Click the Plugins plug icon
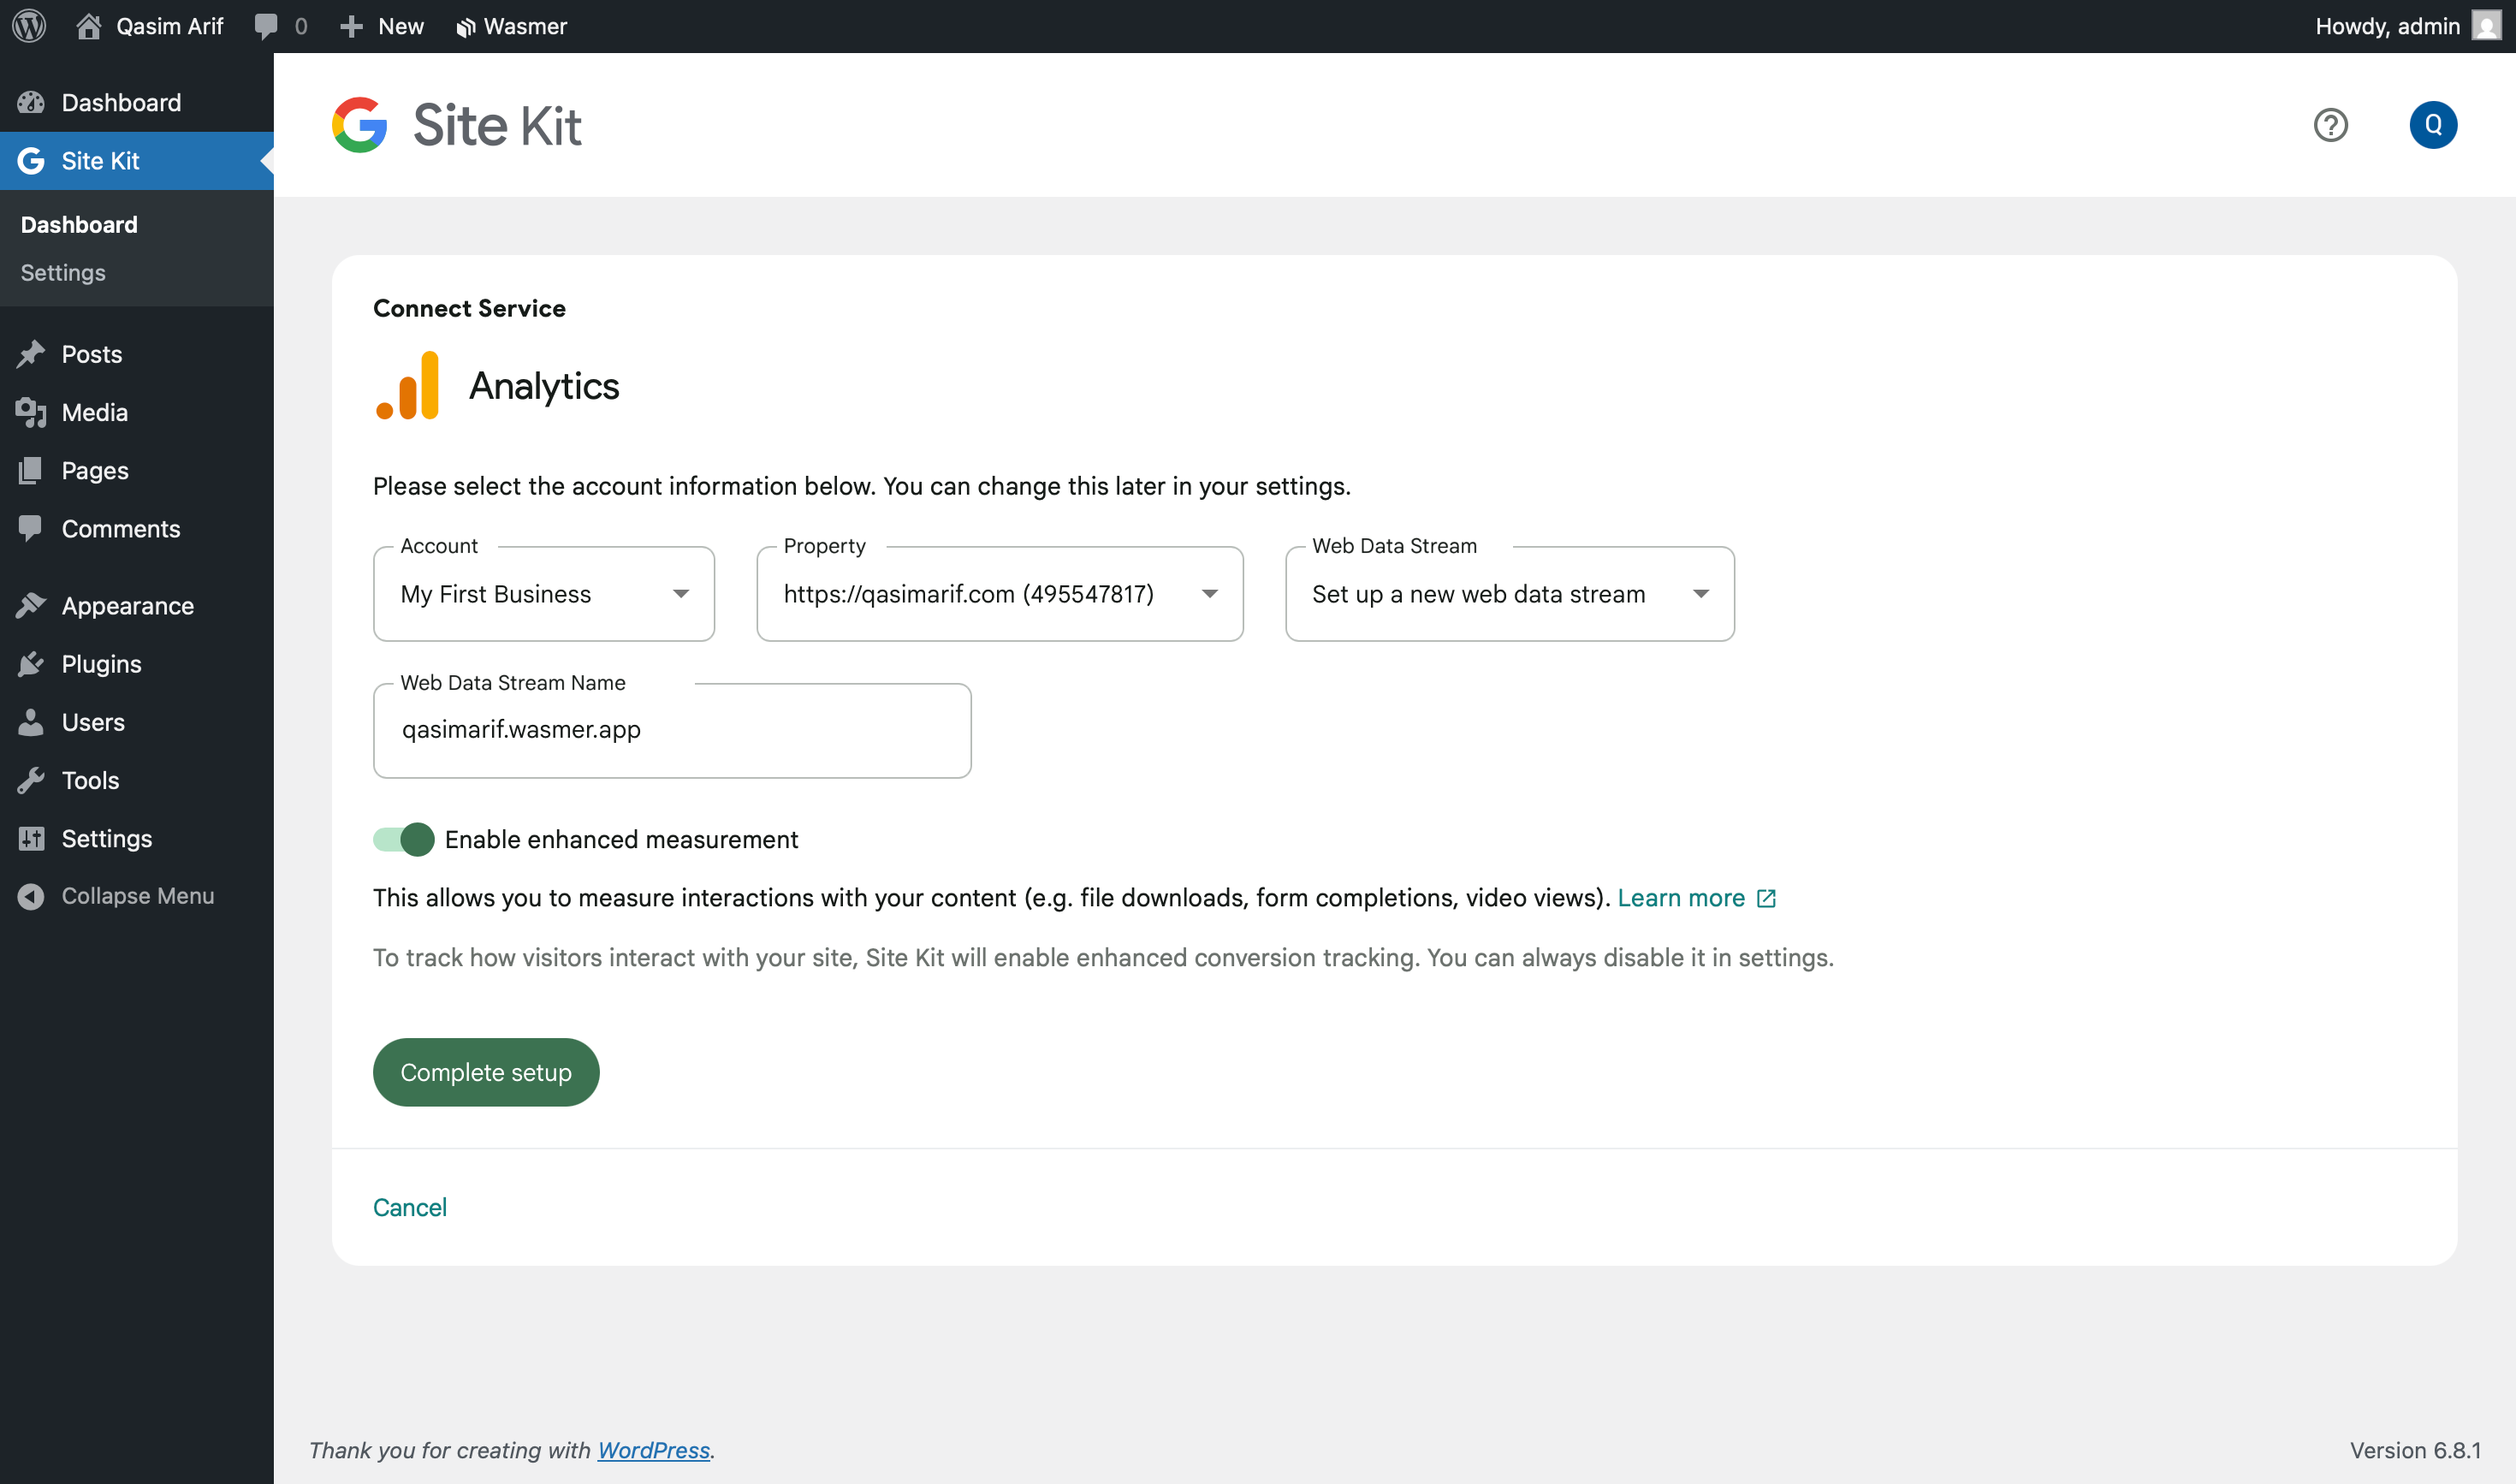The width and height of the screenshot is (2516, 1484). click(x=32, y=663)
